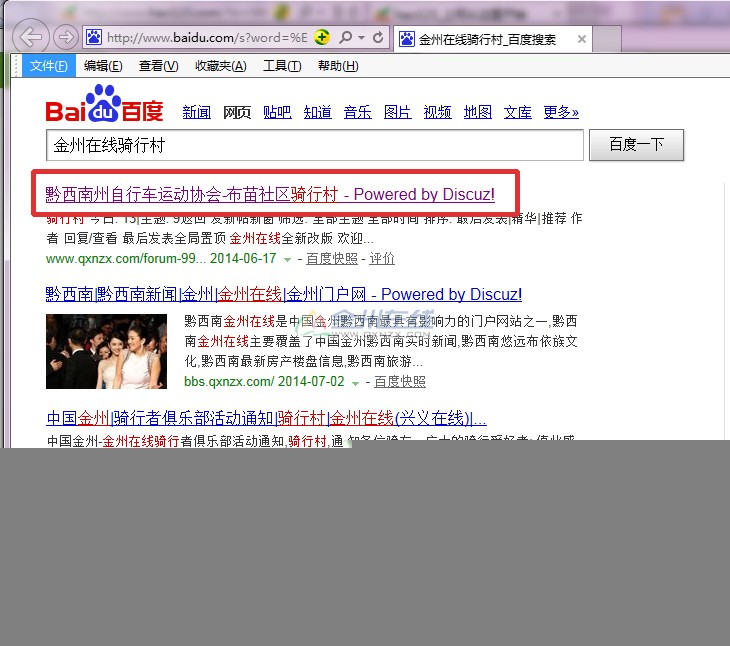The width and height of the screenshot is (730, 646).
Task: Open the 文件(F) menu
Action: 48,66
